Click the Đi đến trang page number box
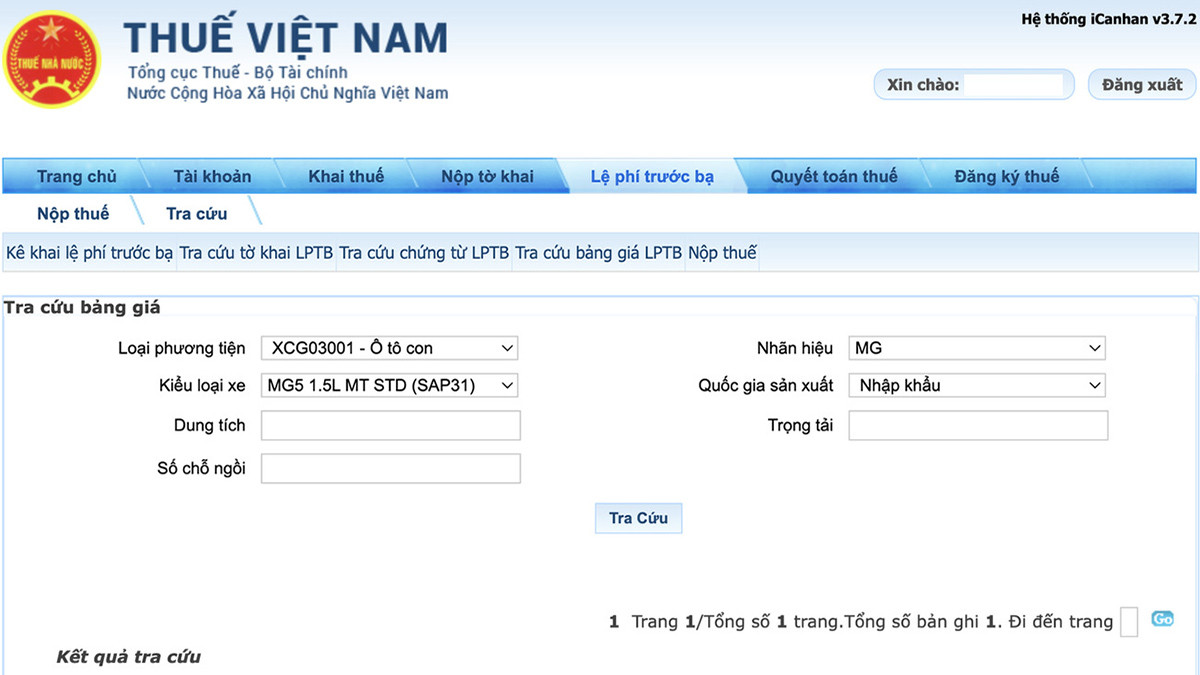Screen dimensions: 1200x675 point(1129,622)
